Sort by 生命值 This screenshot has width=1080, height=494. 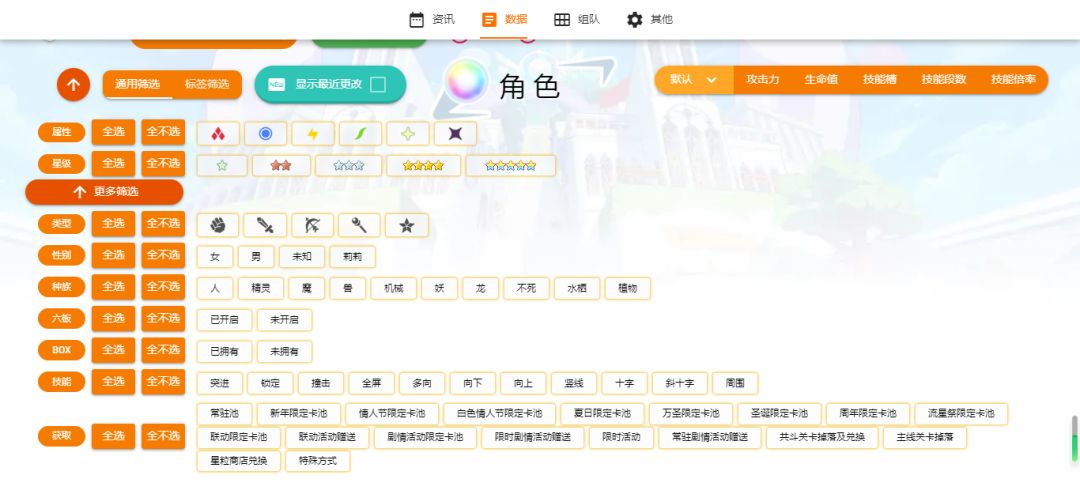[x=821, y=79]
